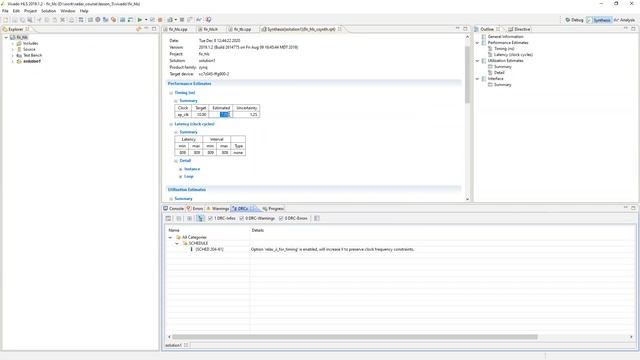The width and height of the screenshot is (640, 360).
Task: Toggle the DRC-Warnings checkbox
Action: (x=242, y=218)
